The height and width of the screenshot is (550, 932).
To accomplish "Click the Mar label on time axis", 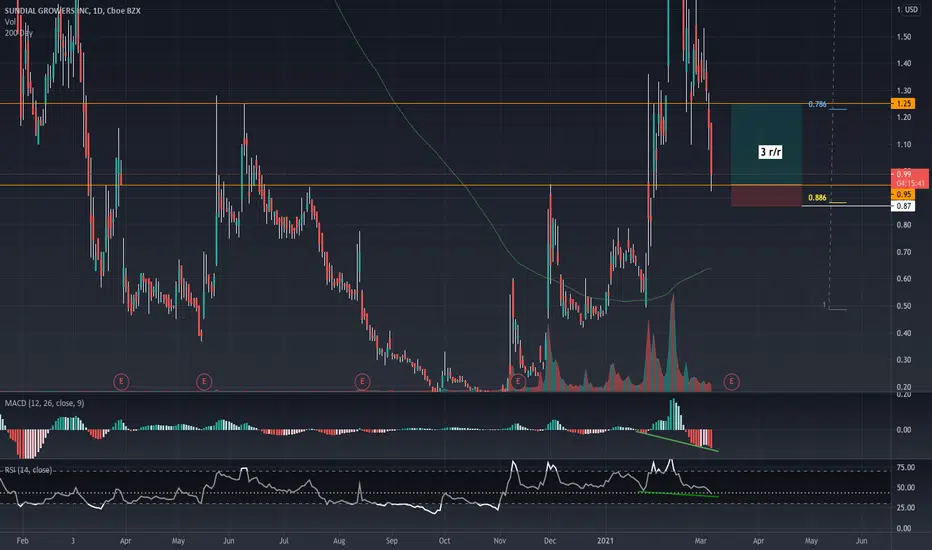I will point(701,540).
